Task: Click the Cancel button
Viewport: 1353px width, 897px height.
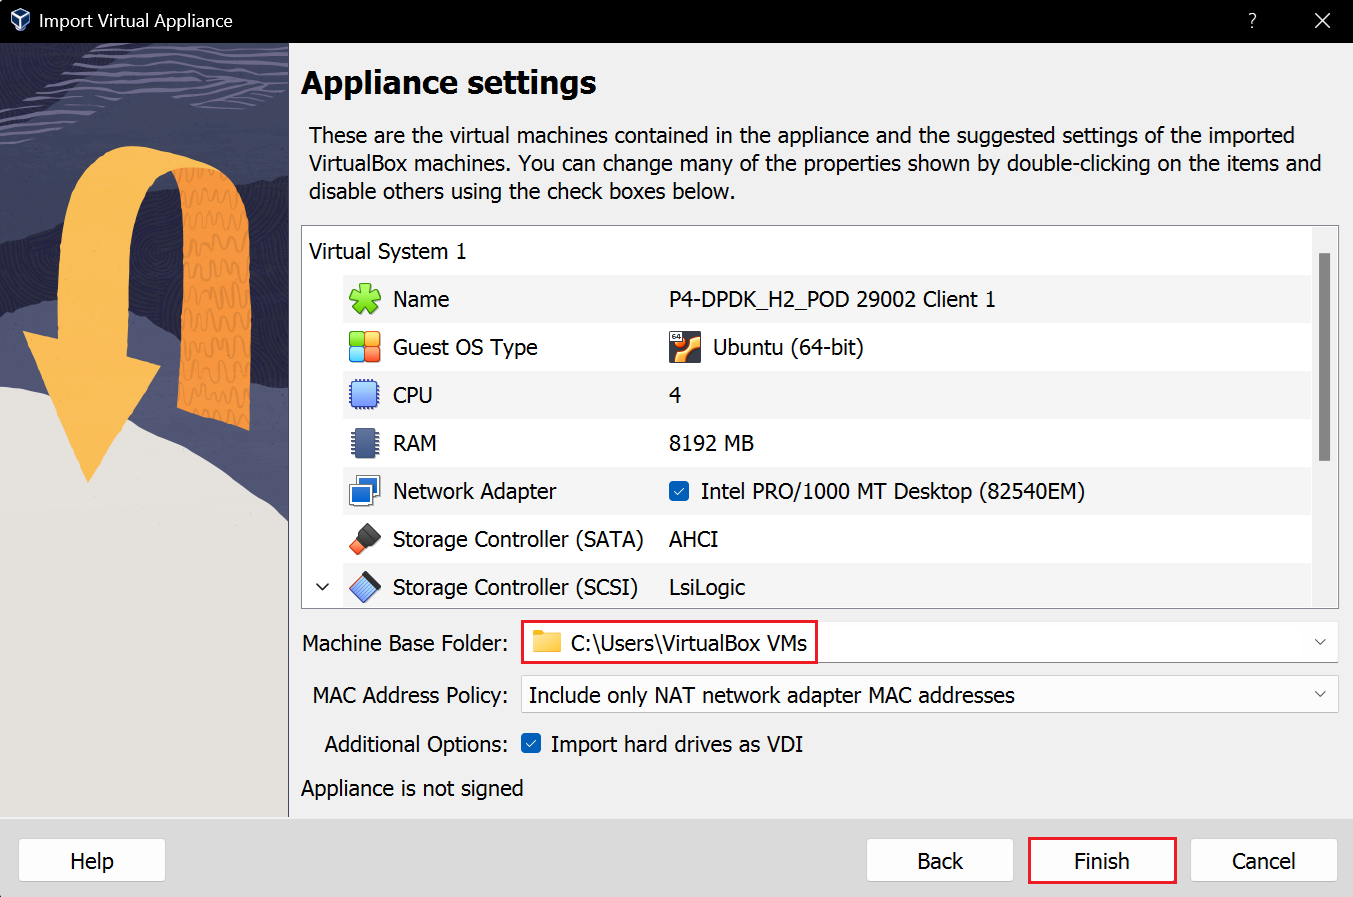Action: pyautogui.click(x=1264, y=861)
